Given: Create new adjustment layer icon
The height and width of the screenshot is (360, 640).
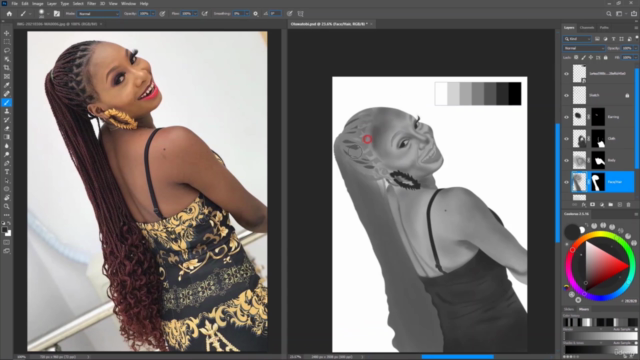Looking at the screenshot, I should (602, 204).
